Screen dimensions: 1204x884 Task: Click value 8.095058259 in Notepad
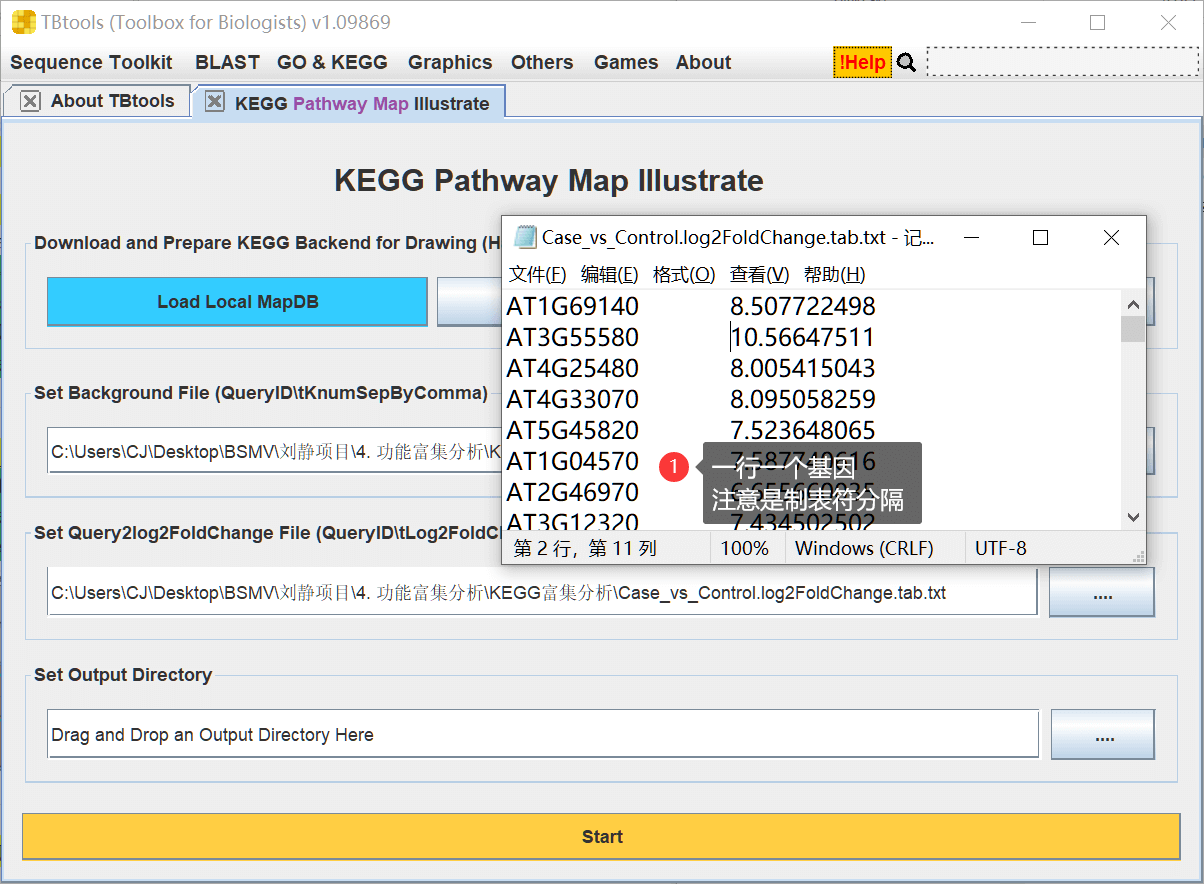point(803,399)
